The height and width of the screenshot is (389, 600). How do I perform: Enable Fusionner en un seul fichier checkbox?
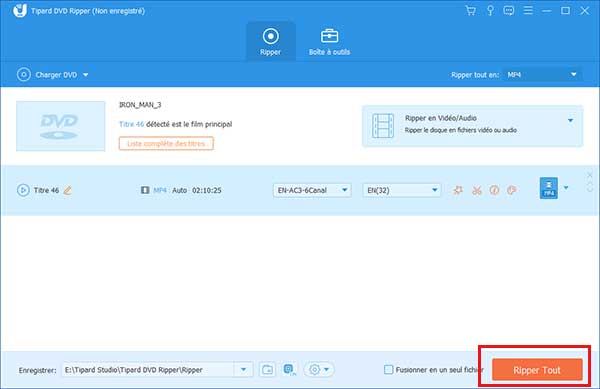388,369
